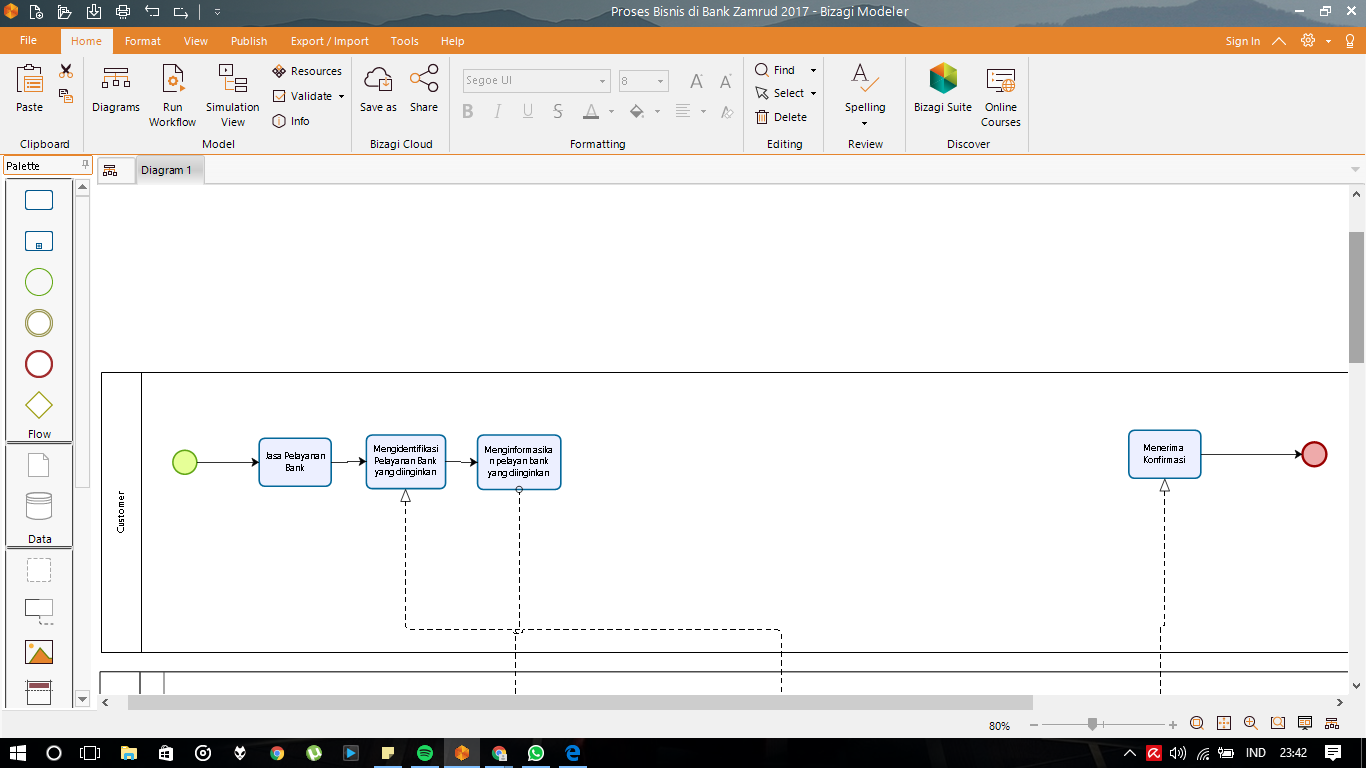Screen dimensions: 1366x768
Task: Open Simulation View from the Model group
Action: pyautogui.click(x=232, y=95)
